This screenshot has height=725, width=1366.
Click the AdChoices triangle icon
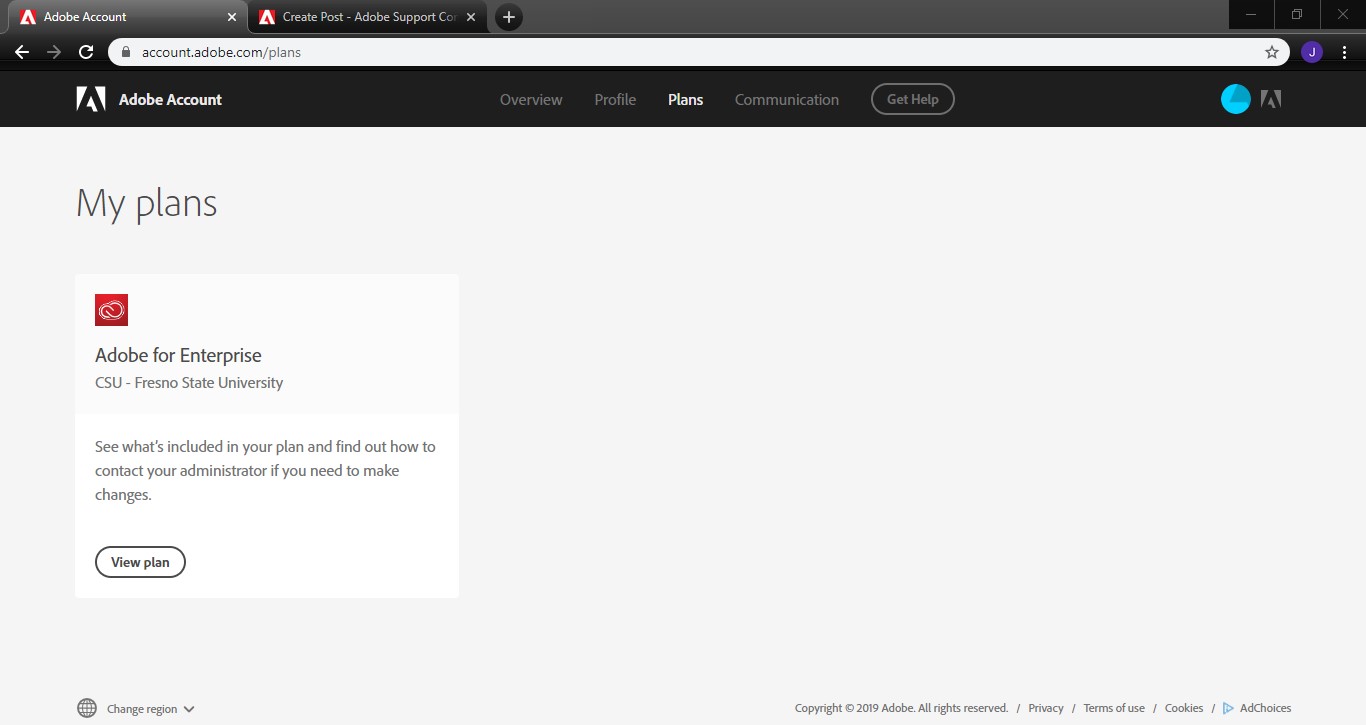1228,708
